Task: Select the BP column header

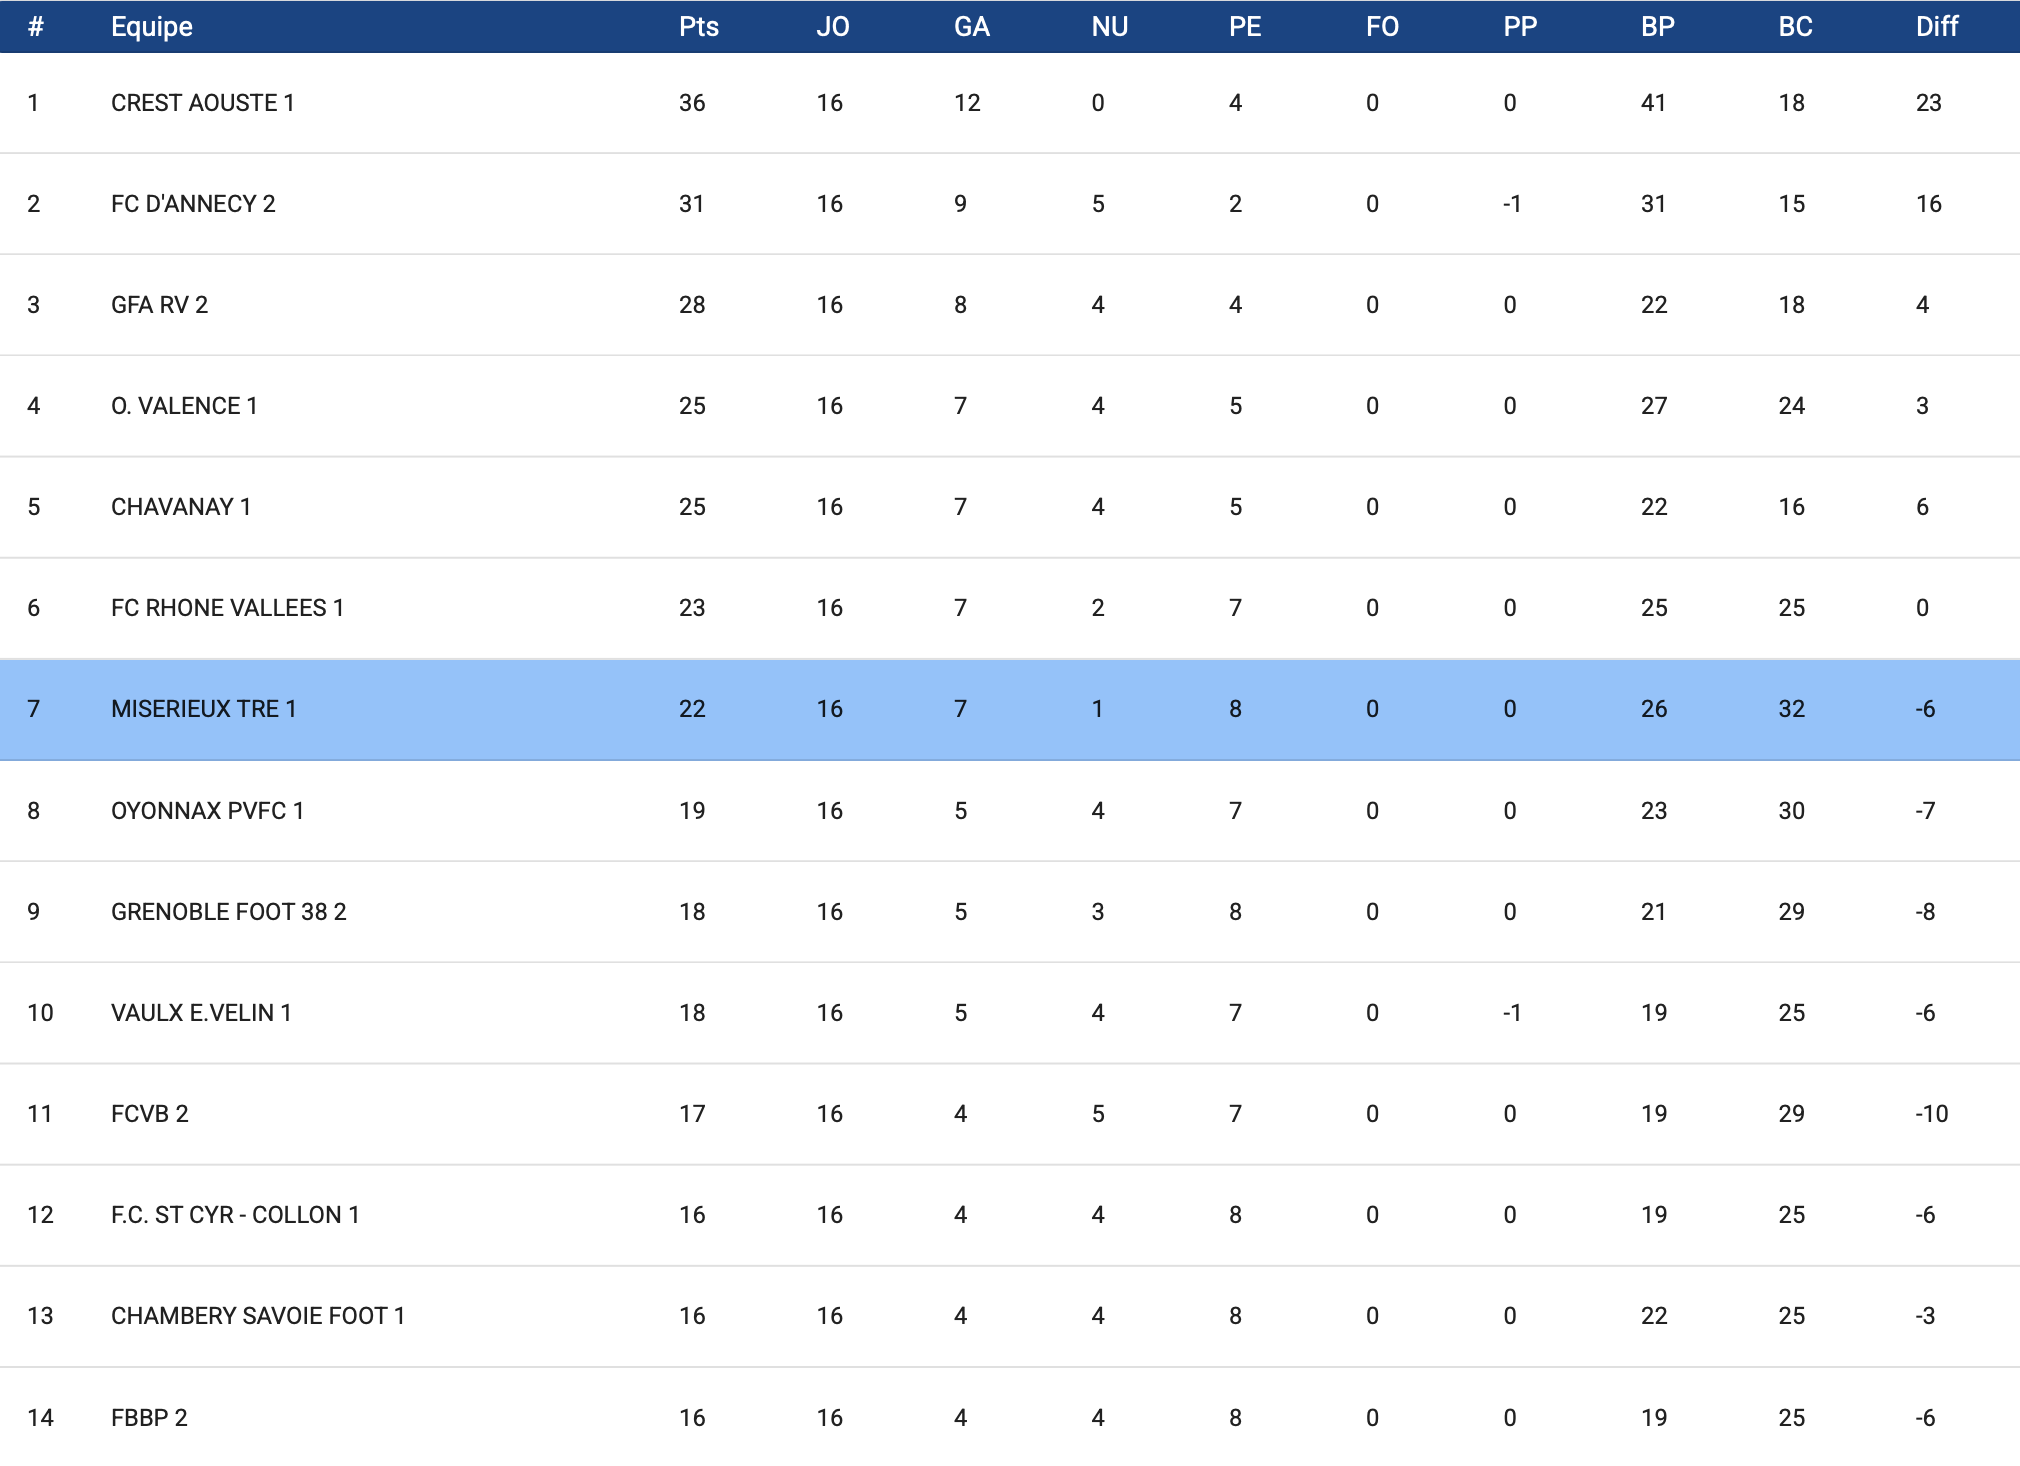Action: [x=1657, y=27]
